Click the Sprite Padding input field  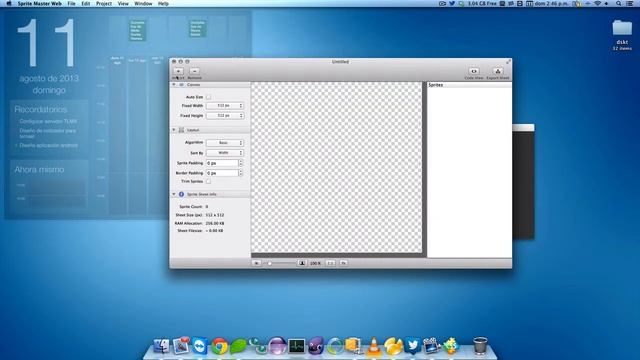pos(222,163)
